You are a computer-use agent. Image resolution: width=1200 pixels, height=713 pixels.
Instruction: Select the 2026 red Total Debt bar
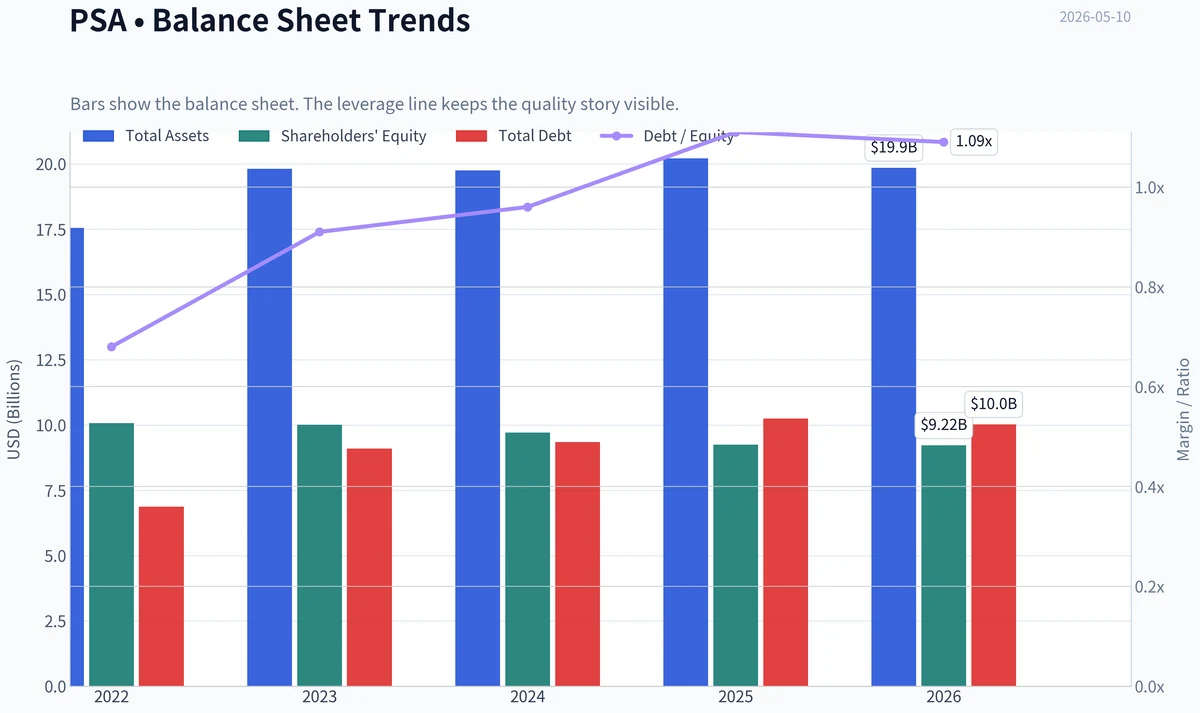[x=993, y=555]
